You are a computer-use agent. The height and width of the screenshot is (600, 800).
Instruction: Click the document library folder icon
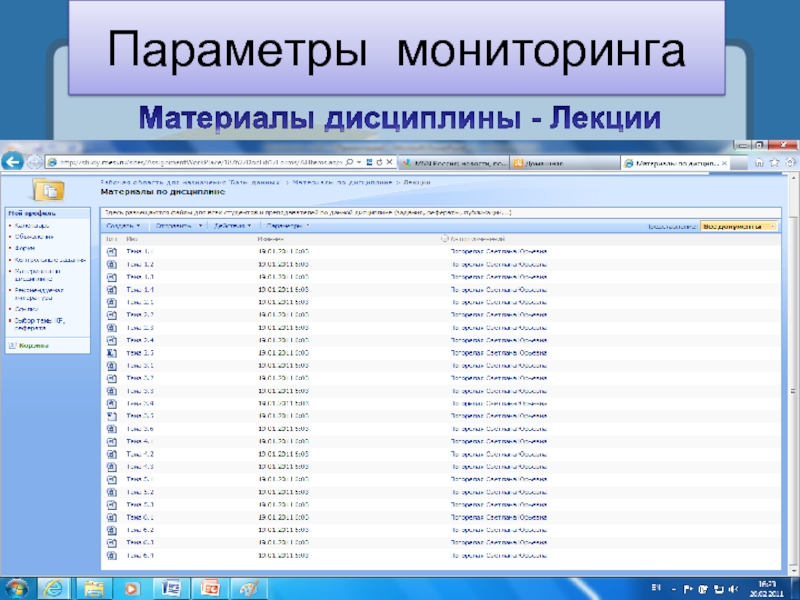tap(48, 190)
